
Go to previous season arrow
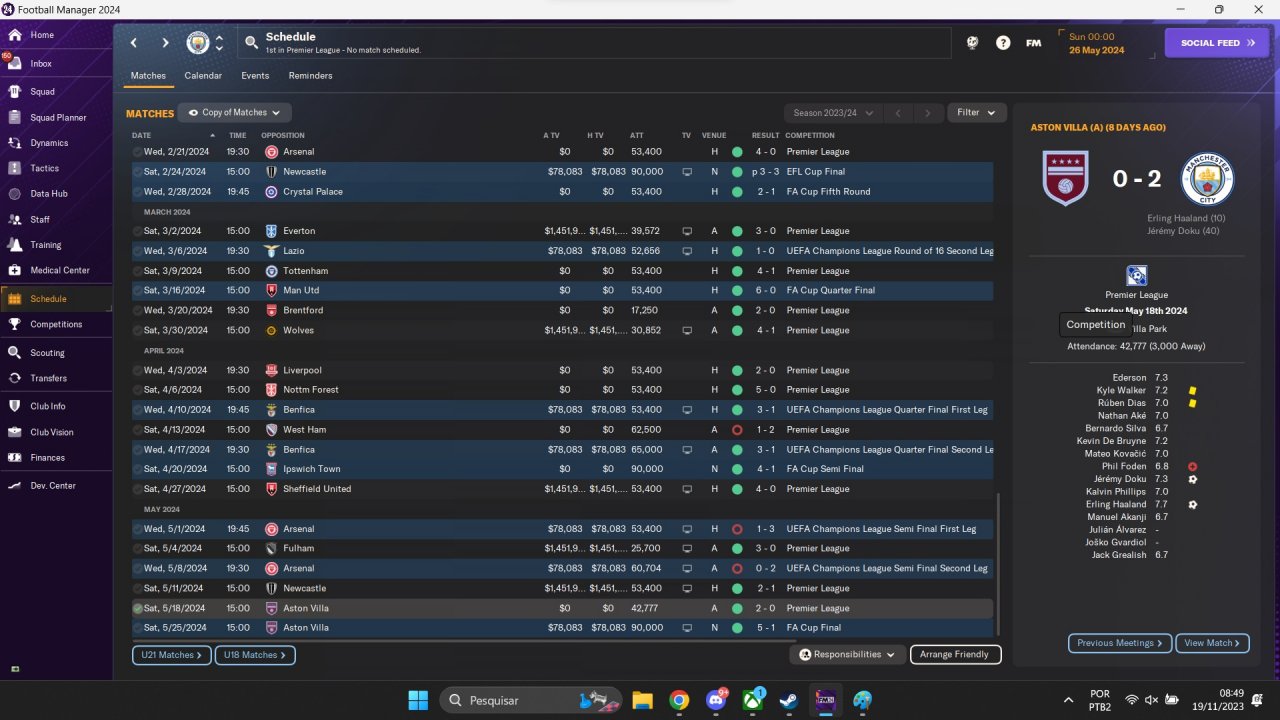click(898, 113)
